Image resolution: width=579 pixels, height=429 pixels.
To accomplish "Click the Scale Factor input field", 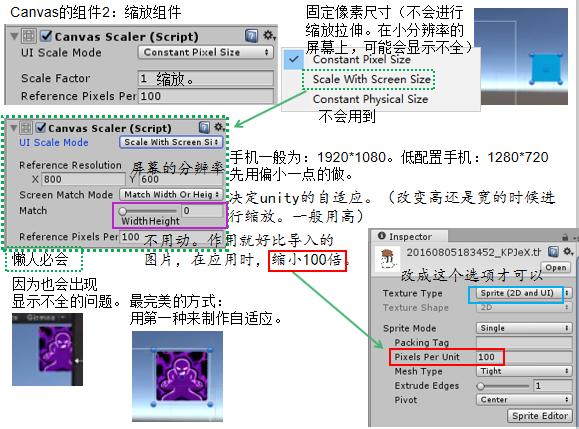I will pyautogui.click(x=206, y=78).
